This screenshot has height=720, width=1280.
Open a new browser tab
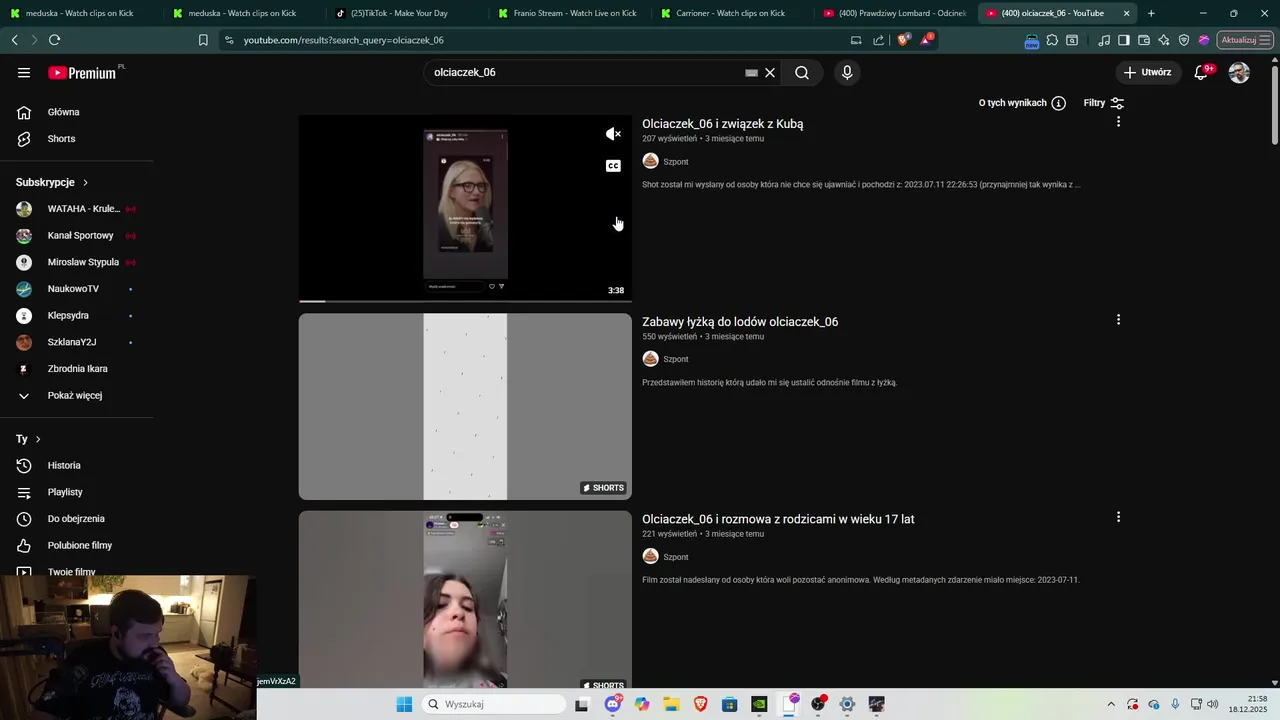(1151, 13)
